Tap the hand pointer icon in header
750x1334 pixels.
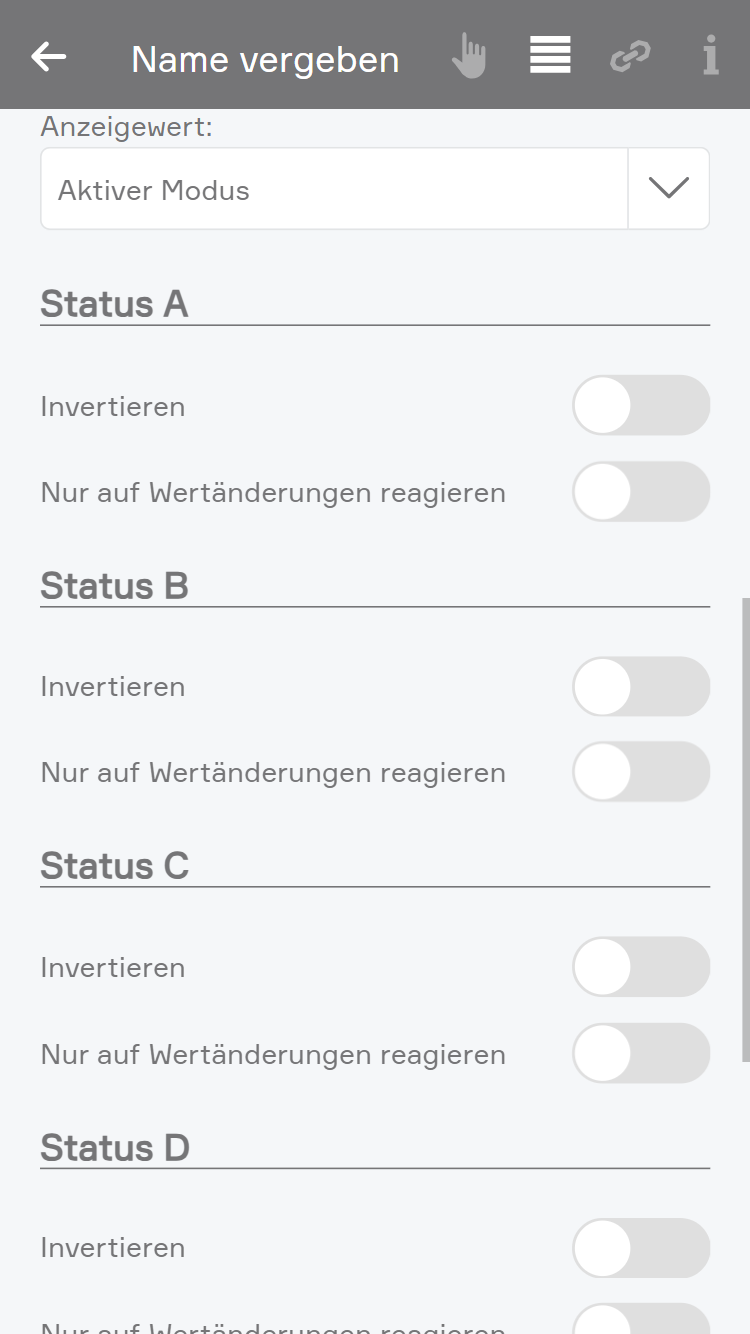(468, 56)
